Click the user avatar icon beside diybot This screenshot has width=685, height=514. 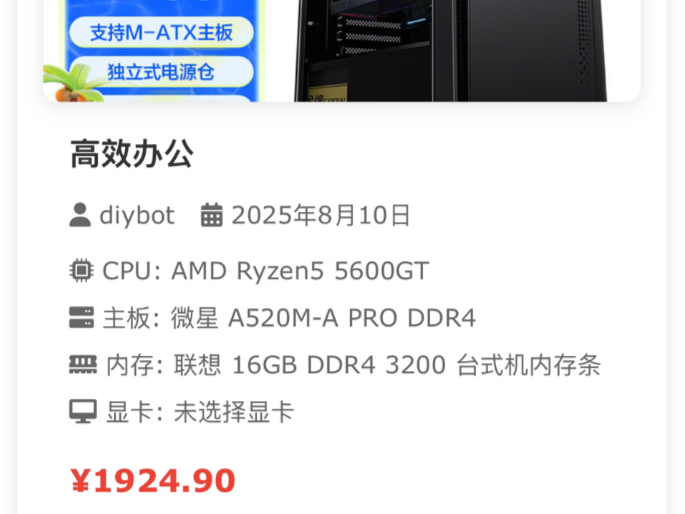coord(80,215)
